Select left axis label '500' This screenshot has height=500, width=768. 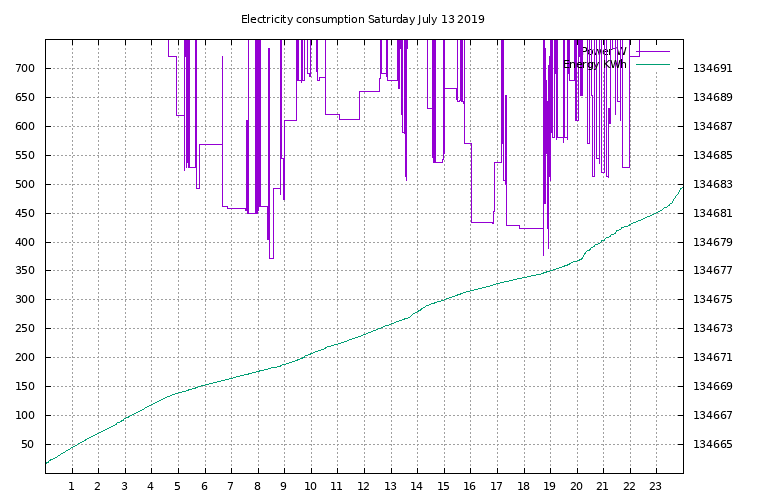coord(25,184)
